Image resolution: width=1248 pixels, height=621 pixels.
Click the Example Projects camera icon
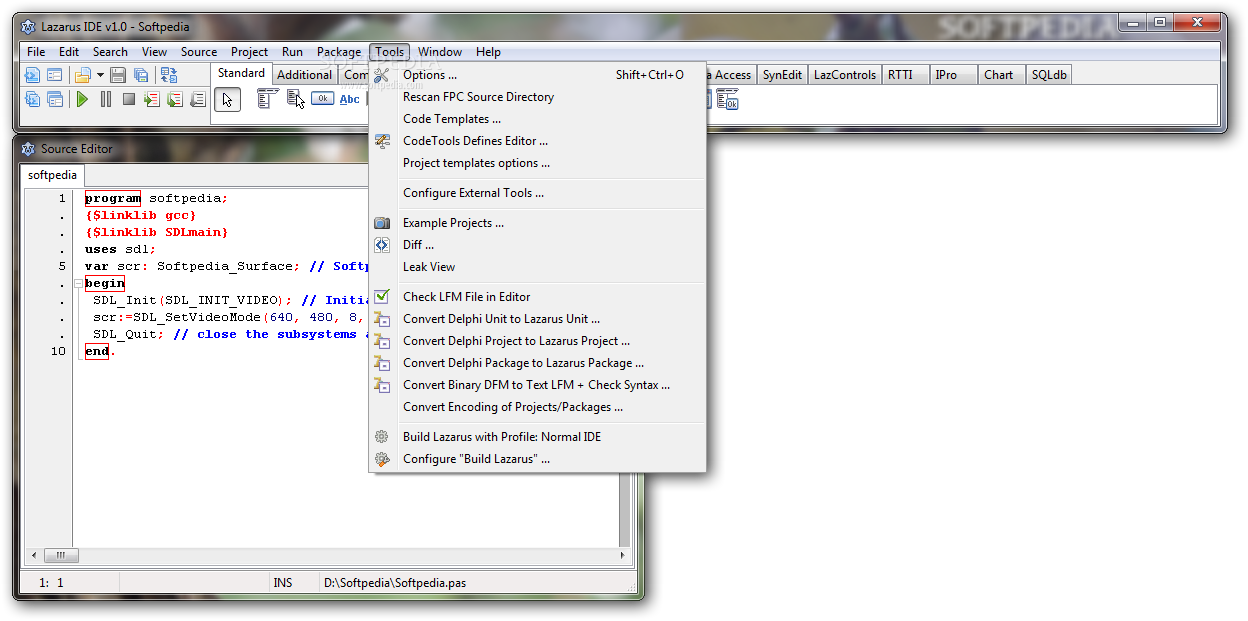coord(382,223)
